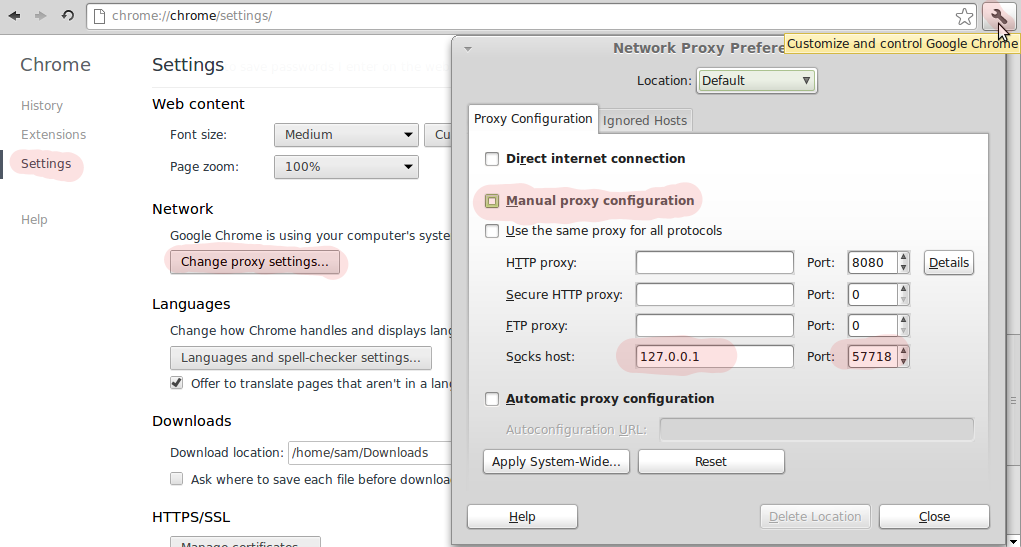Enable Direct internet connection
The image size is (1021, 547).
[x=492, y=159]
